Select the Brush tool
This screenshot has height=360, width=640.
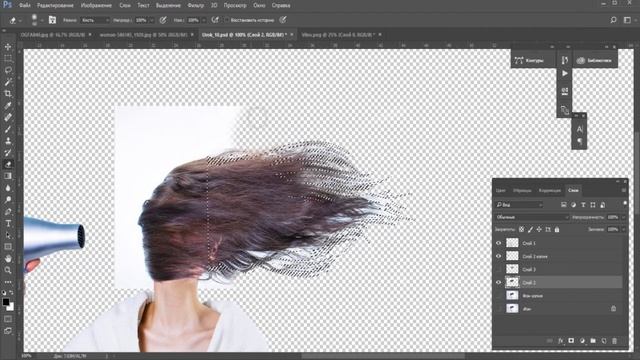coord(8,129)
